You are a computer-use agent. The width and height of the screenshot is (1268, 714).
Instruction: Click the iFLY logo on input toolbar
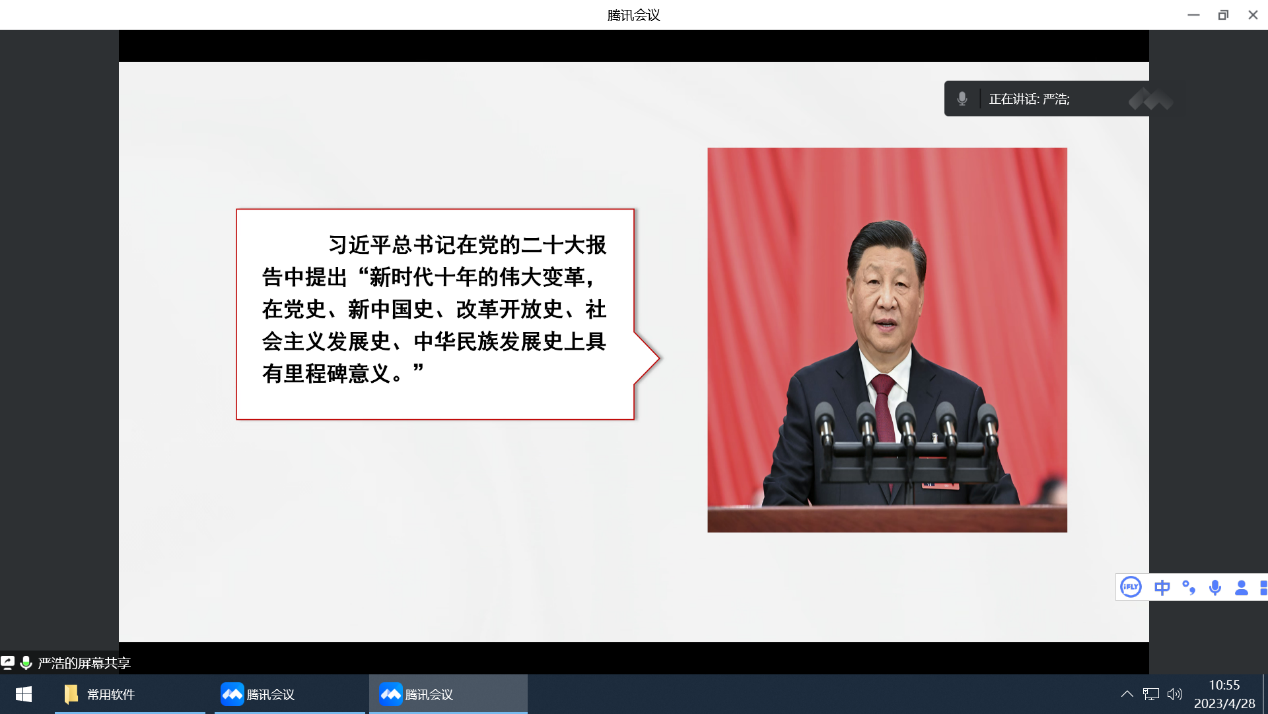click(x=1131, y=587)
